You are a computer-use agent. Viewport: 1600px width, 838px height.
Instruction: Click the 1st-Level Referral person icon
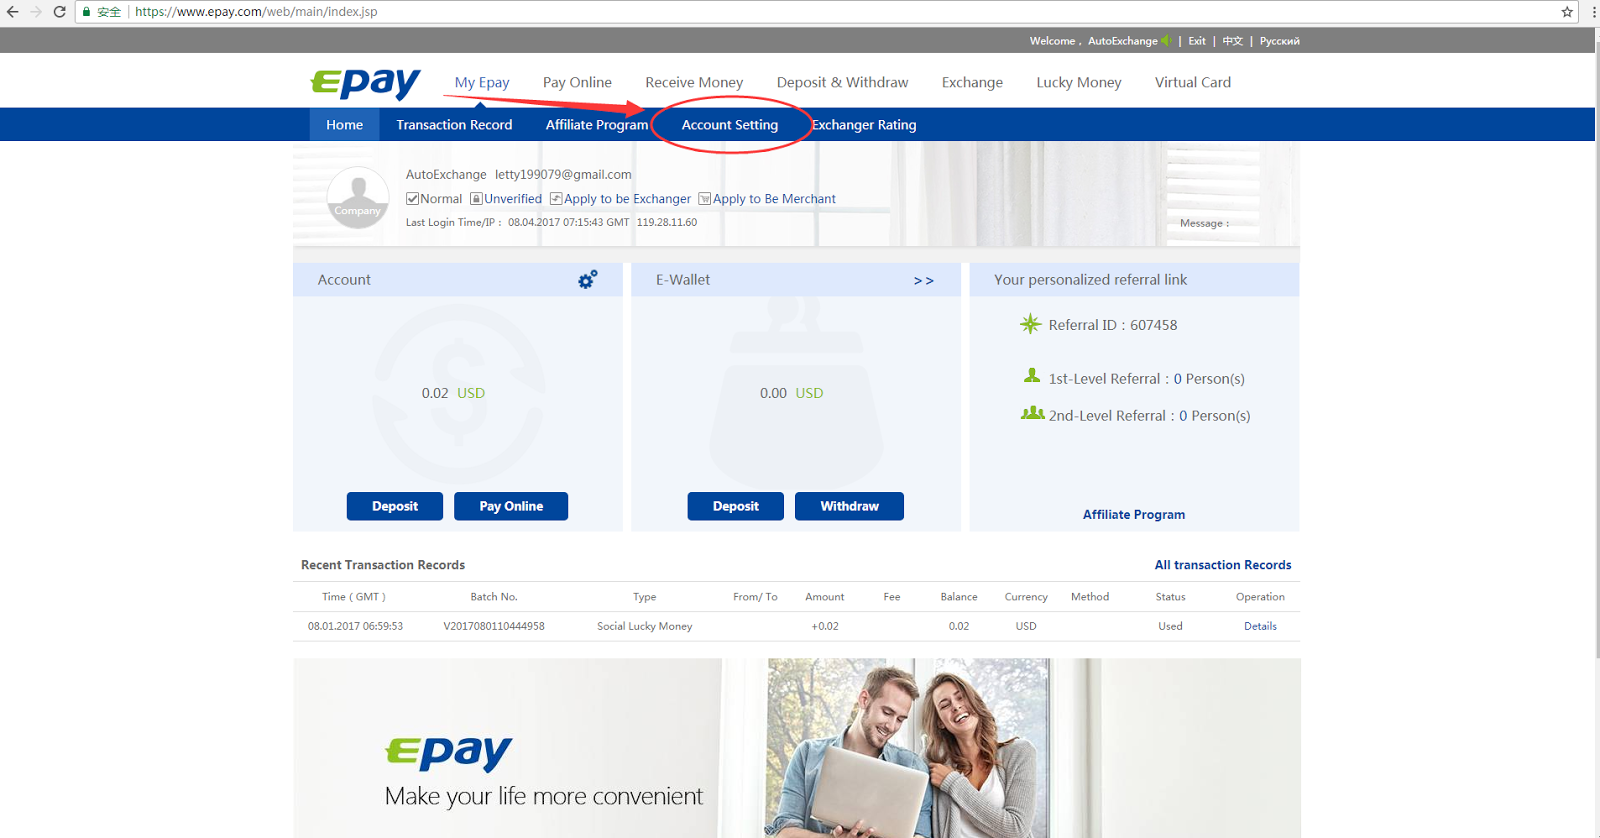pyautogui.click(x=1032, y=376)
